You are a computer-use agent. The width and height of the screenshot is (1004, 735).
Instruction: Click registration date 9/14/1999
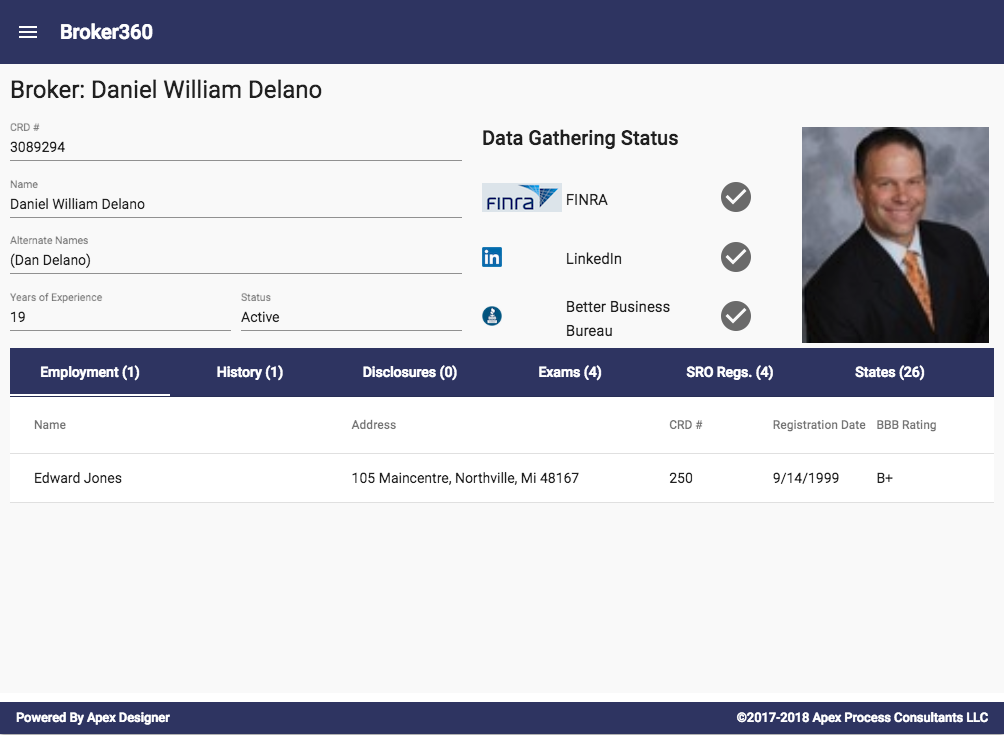pyautogui.click(x=806, y=478)
